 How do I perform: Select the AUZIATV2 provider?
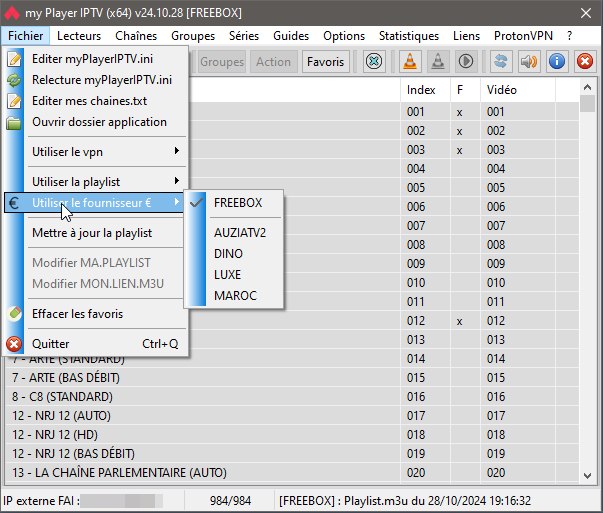click(240, 233)
